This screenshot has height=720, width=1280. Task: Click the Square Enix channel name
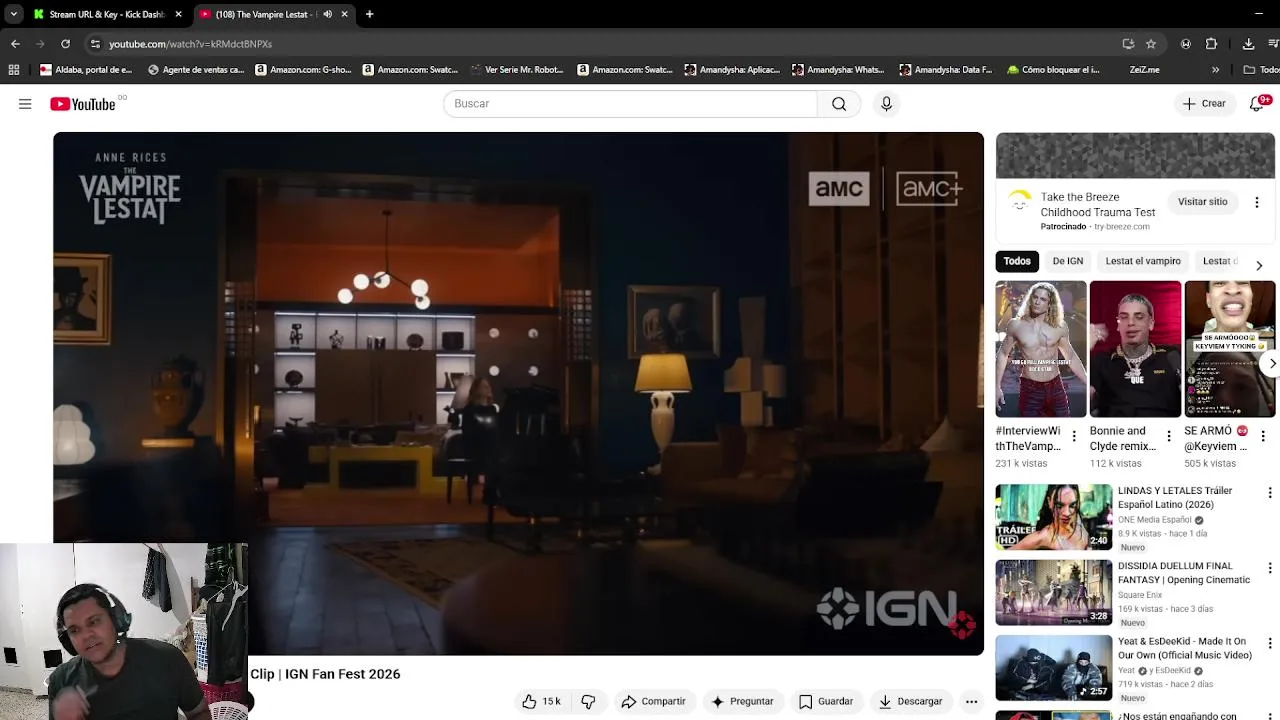click(x=1140, y=595)
